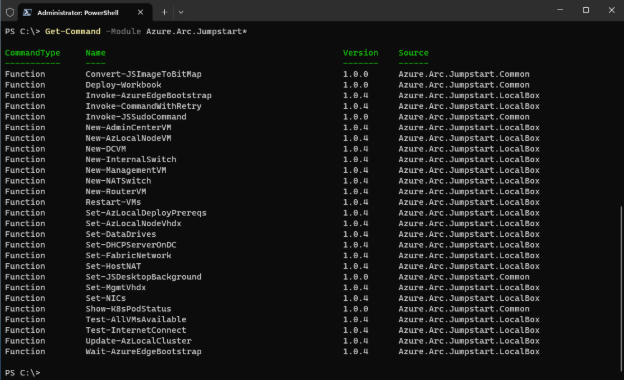The image size is (624, 380).
Task: Click Restart-VMs function name
Action: click(x=113, y=202)
